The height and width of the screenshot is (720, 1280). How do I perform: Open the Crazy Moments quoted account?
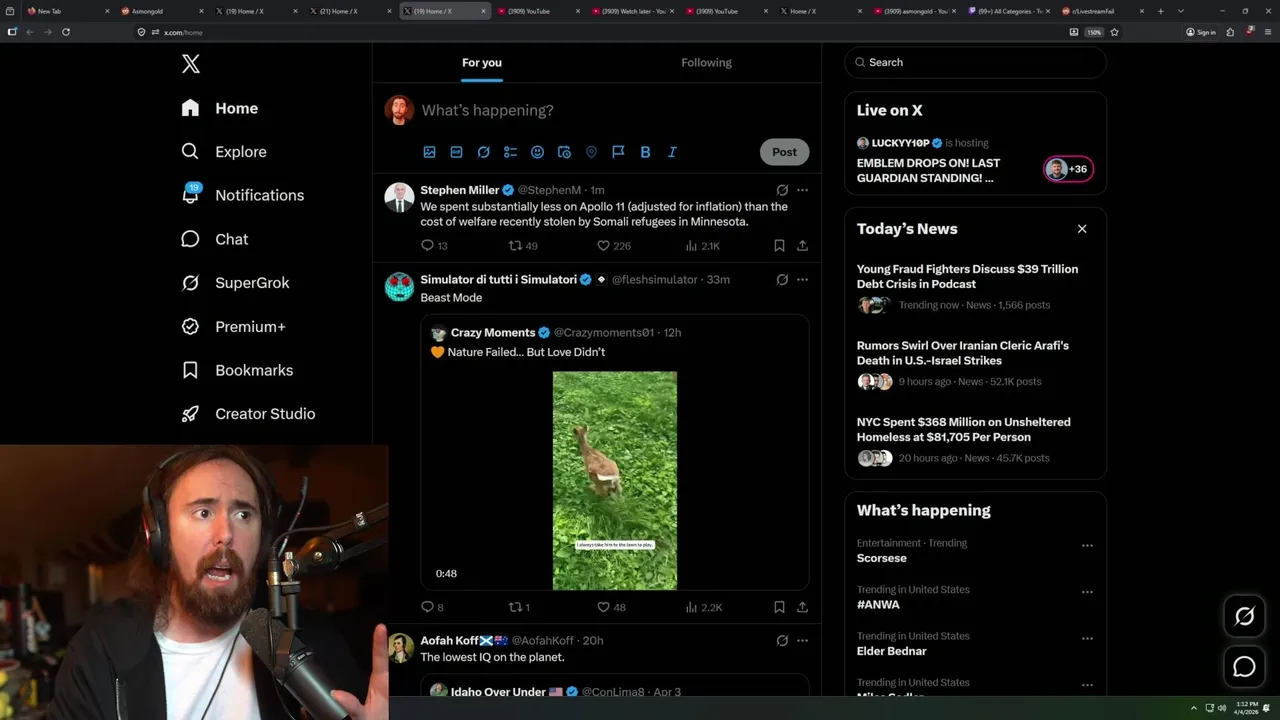[493, 332]
